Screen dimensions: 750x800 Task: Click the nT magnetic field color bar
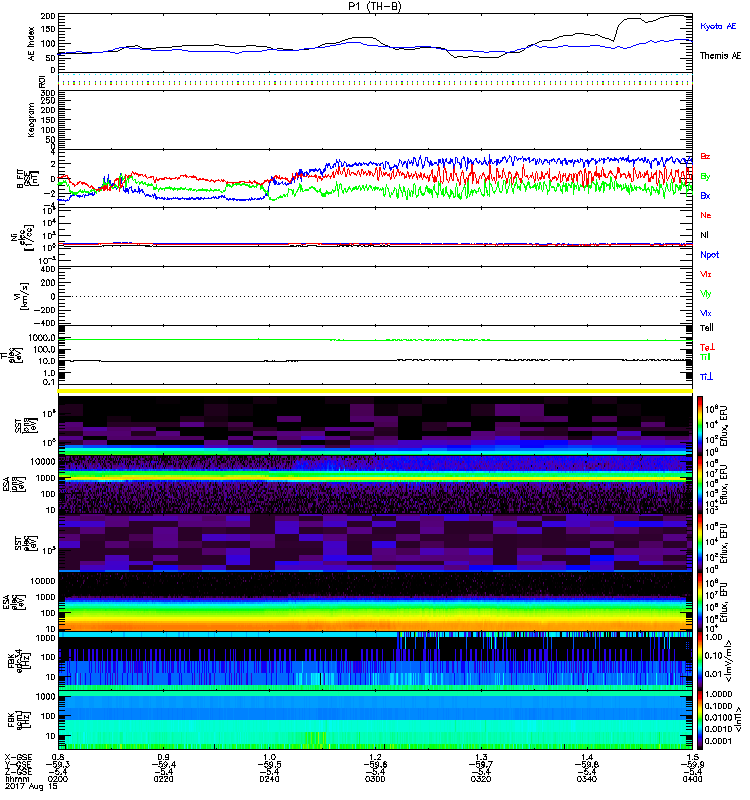[700, 720]
